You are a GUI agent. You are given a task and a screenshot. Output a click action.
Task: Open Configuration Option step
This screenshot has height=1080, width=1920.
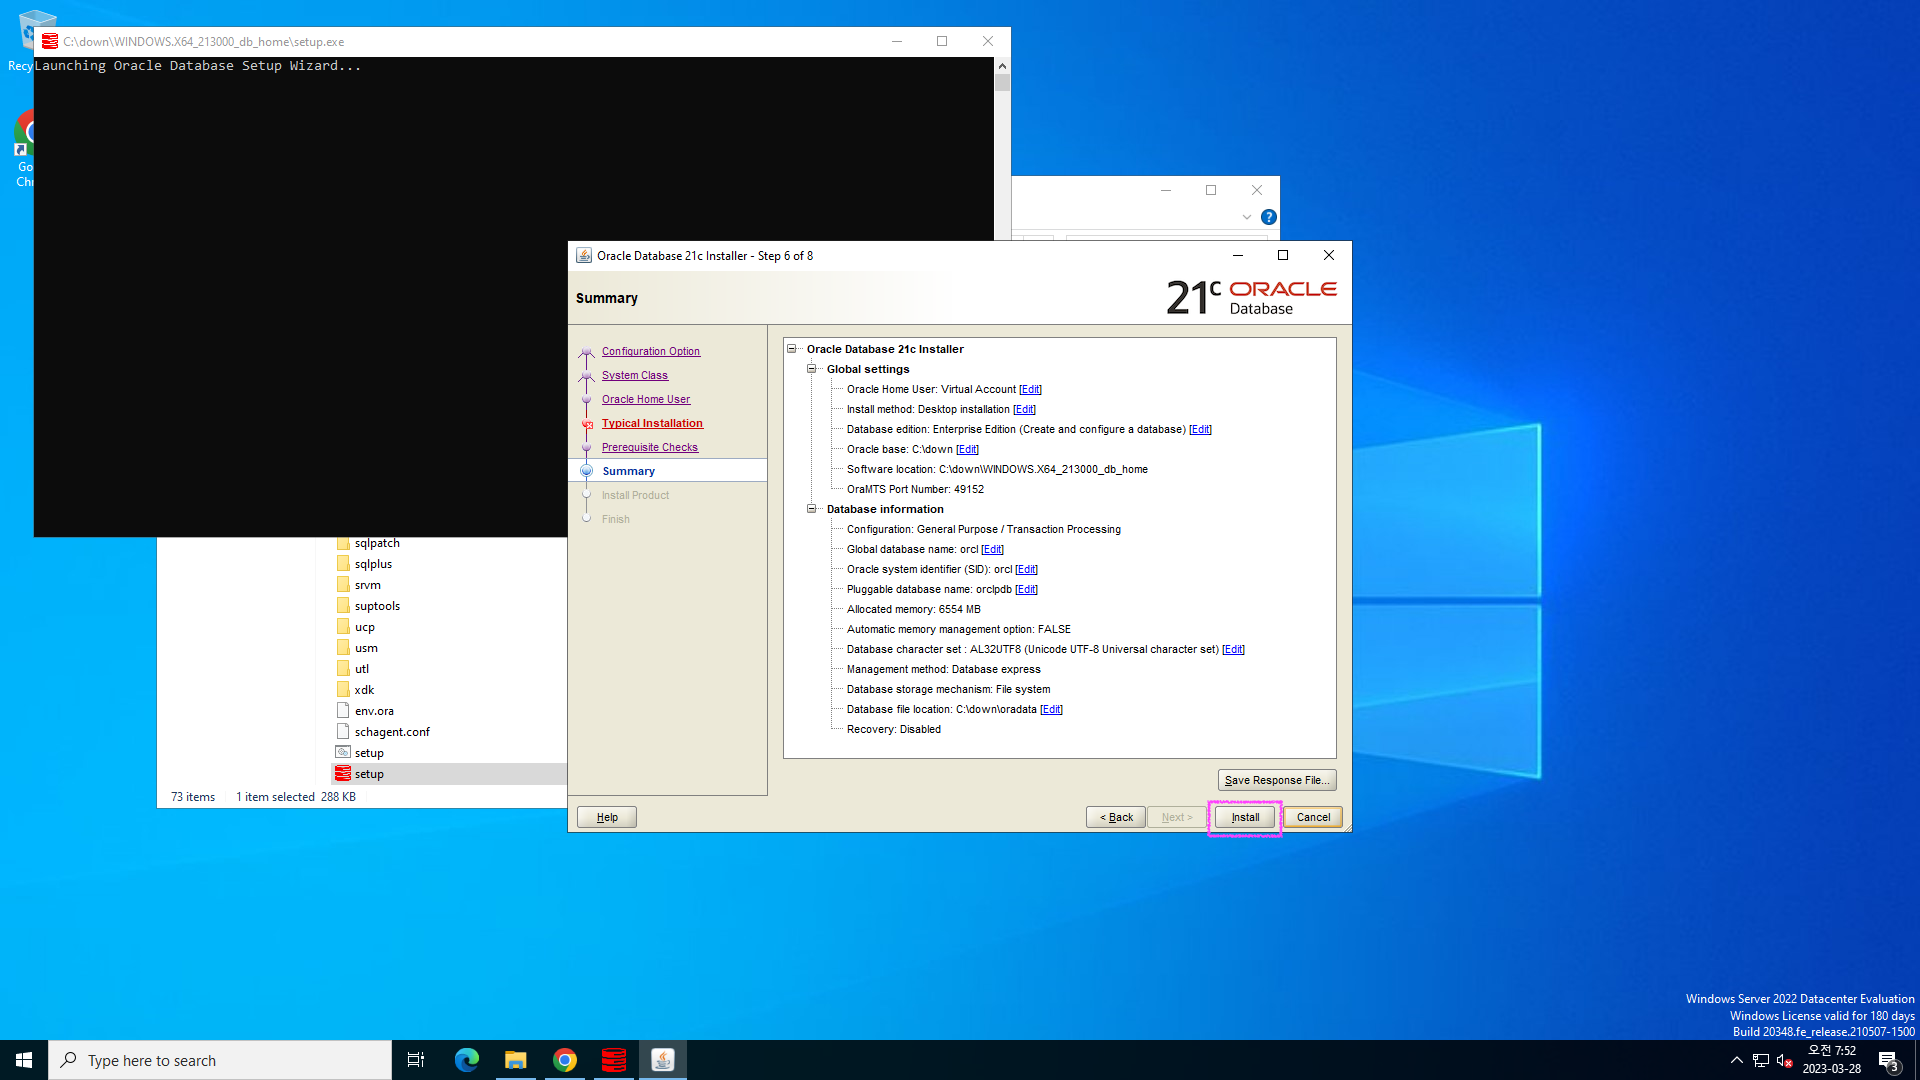click(651, 351)
